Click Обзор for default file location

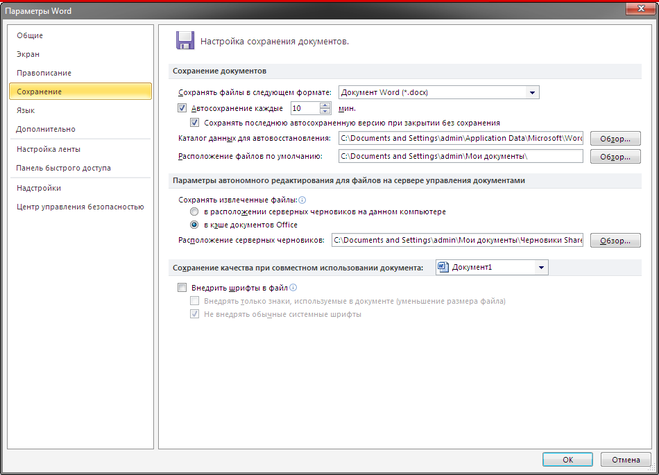point(615,157)
